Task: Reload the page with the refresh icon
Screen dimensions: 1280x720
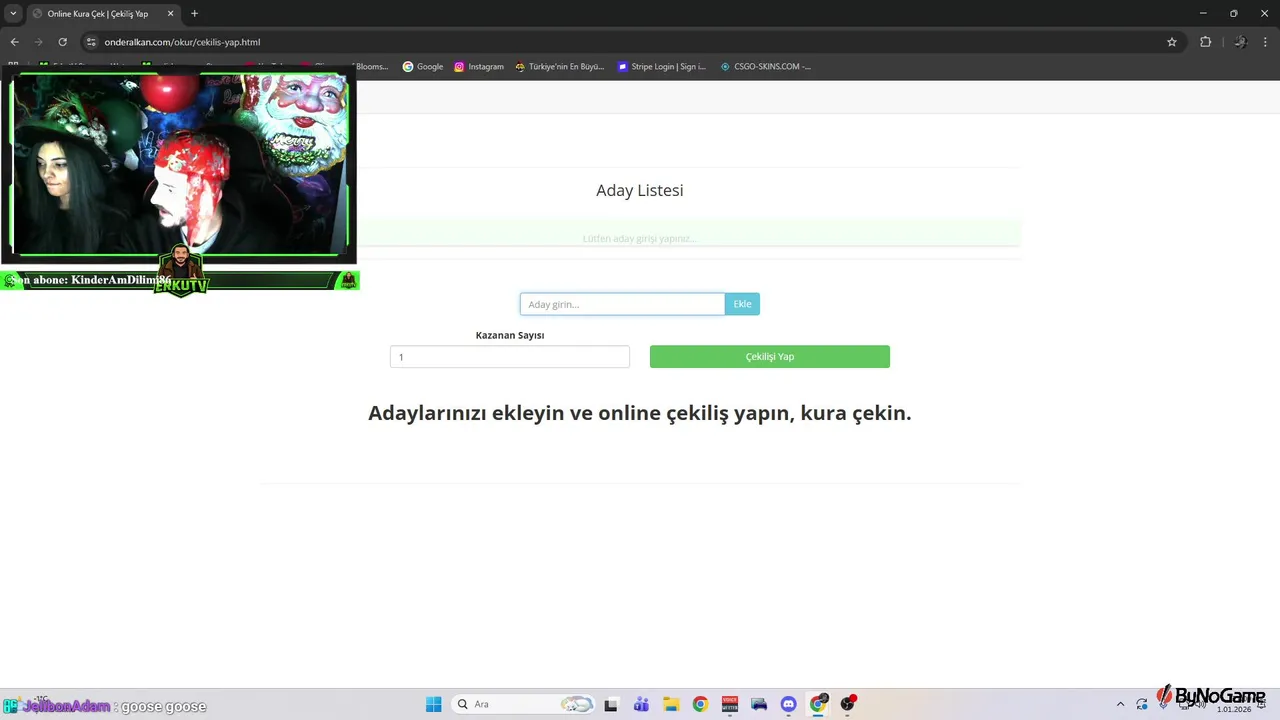Action: (62, 42)
